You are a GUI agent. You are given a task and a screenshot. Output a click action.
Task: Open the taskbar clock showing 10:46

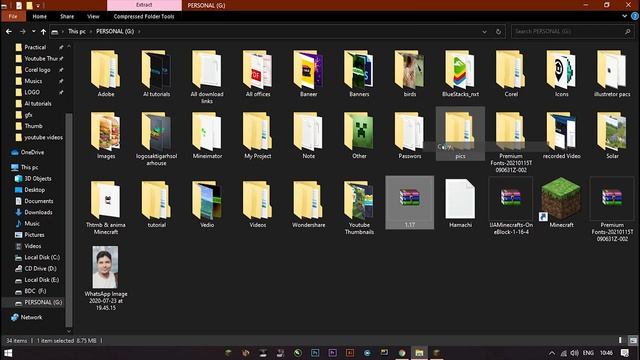click(x=606, y=353)
